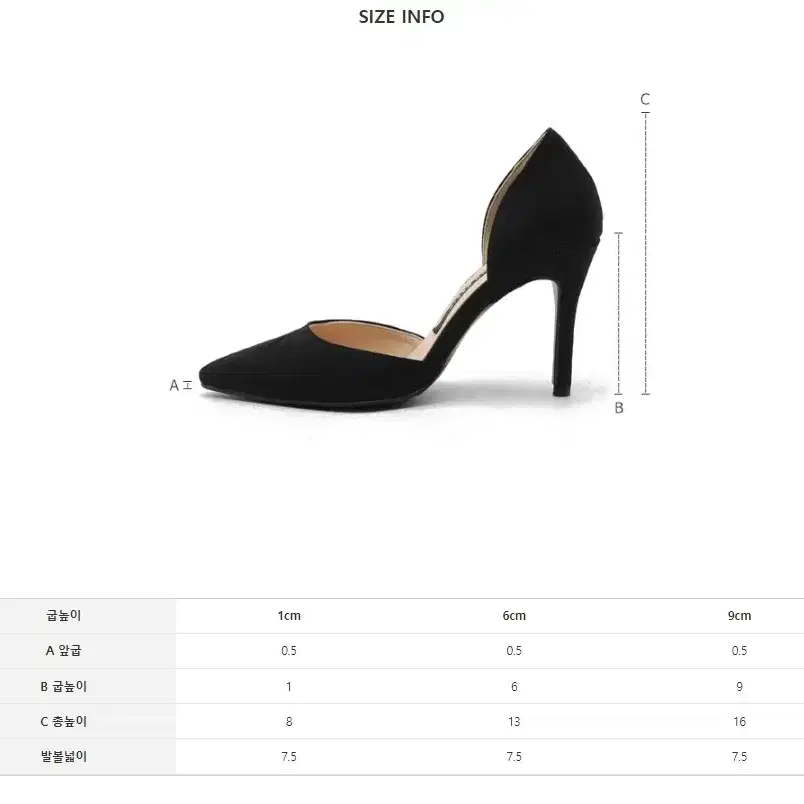Select the 9cm column header
Viewport: 804px width, 804px height.
point(739,616)
